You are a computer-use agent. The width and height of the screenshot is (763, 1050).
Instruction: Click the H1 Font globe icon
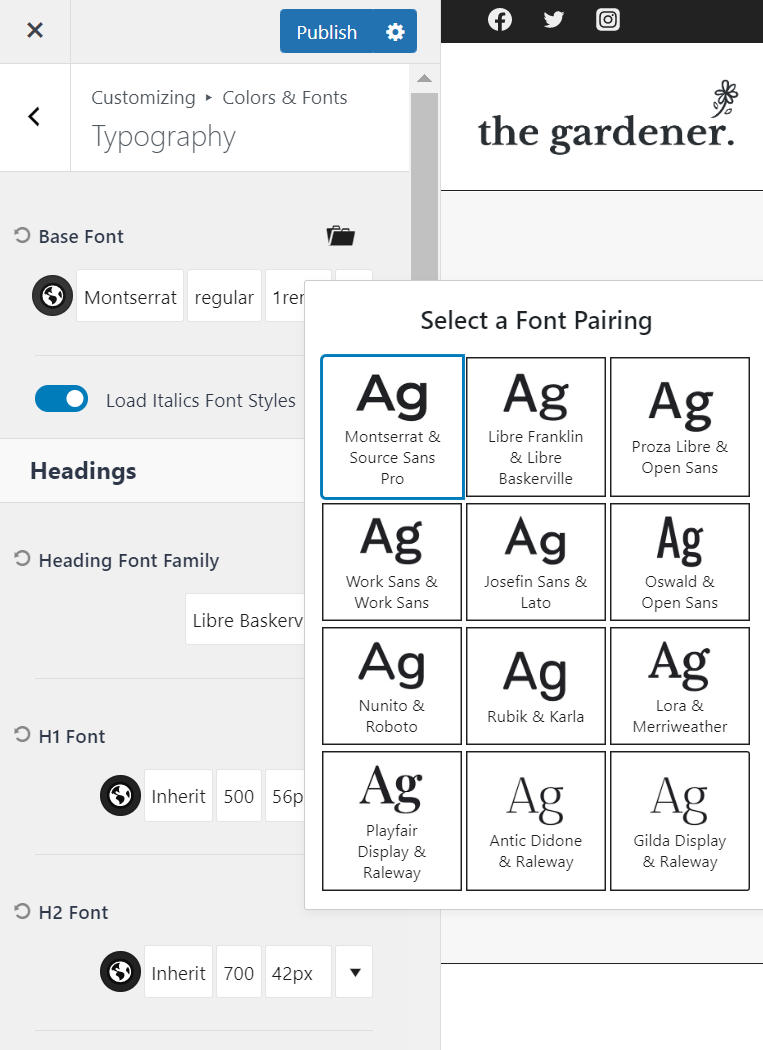pos(120,796)
